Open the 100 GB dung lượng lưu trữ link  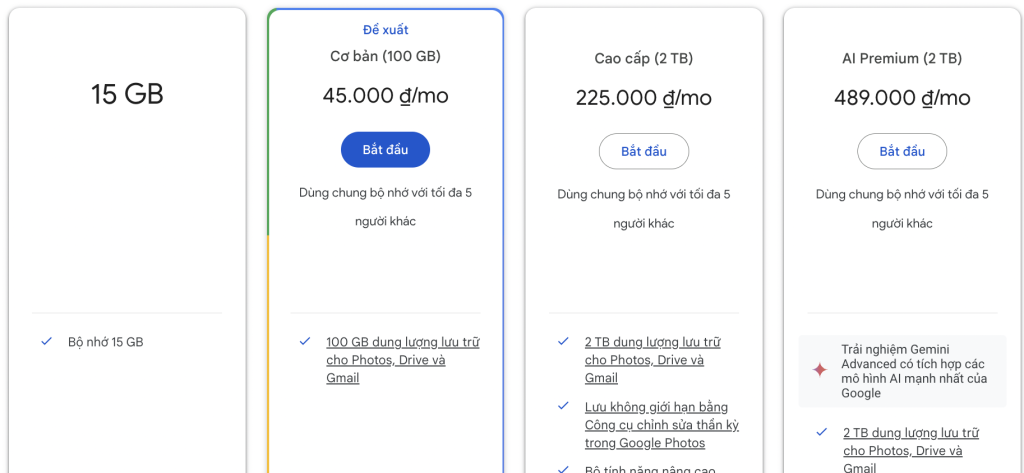coord(403,360)
